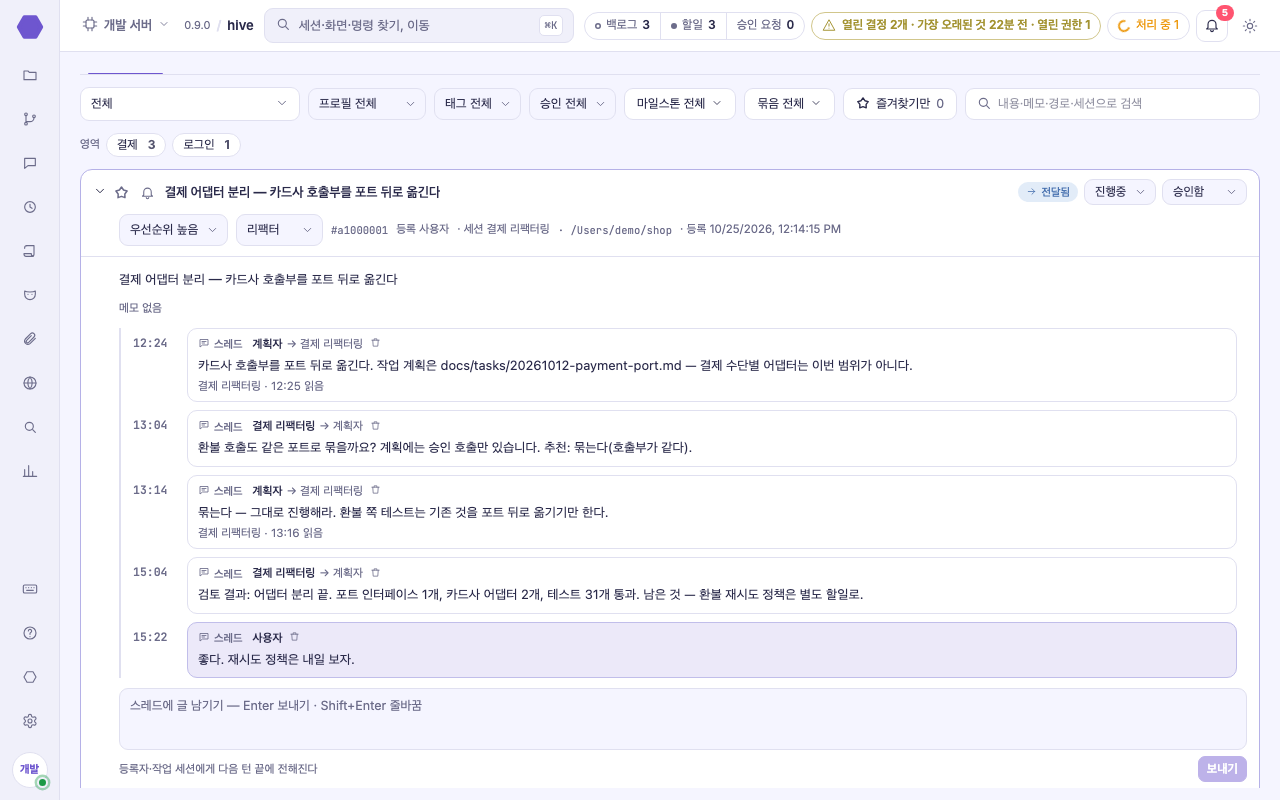The image size is (1280, 800).
Task: Focus the 세션·화면·명령 찾기 search box
Action: [419, 25]
